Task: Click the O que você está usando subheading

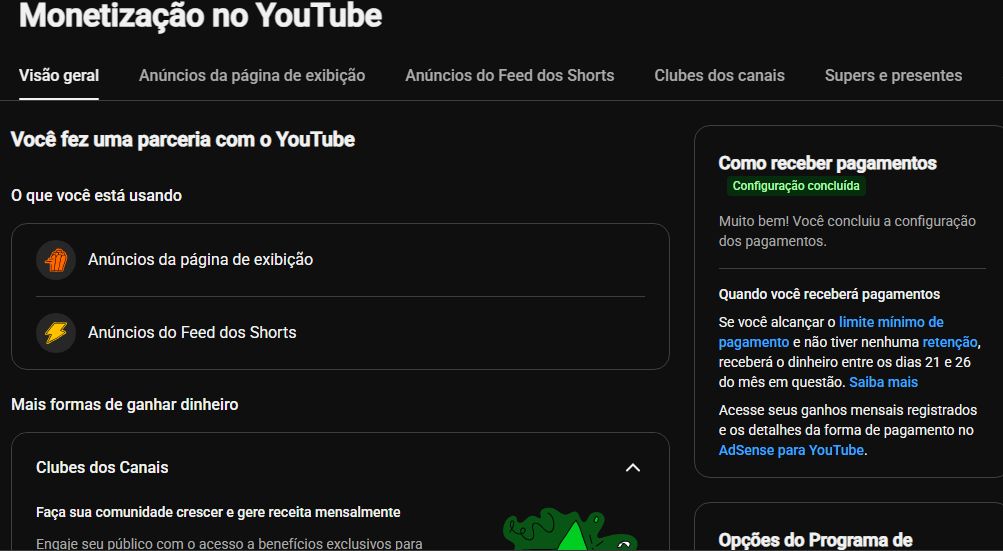Action: tap(97, 196)
